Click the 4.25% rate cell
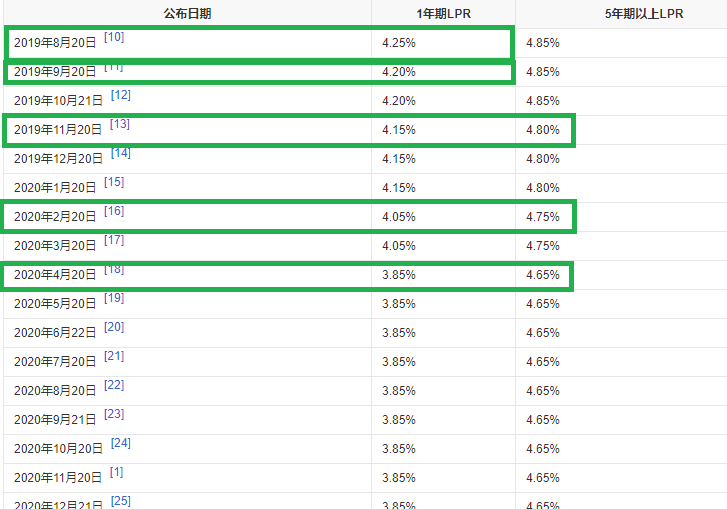 click(x=399, y=44)
